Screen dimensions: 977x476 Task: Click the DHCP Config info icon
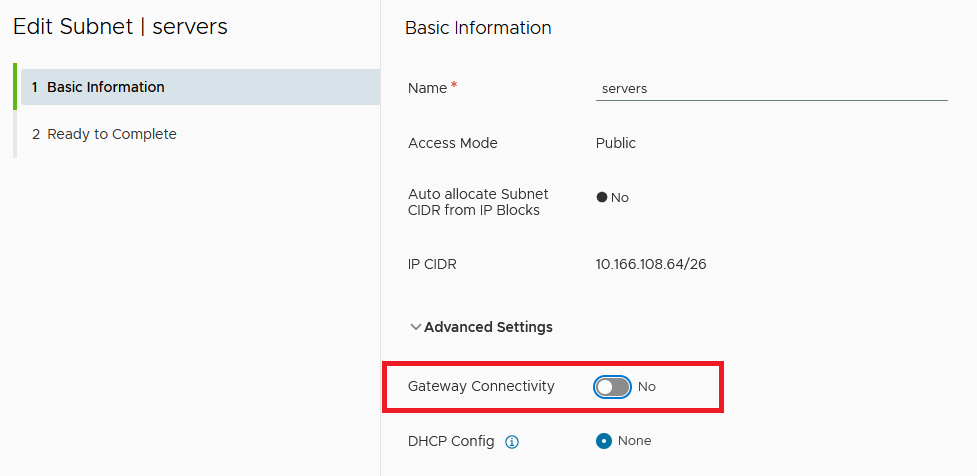click(x=512, y=441)
